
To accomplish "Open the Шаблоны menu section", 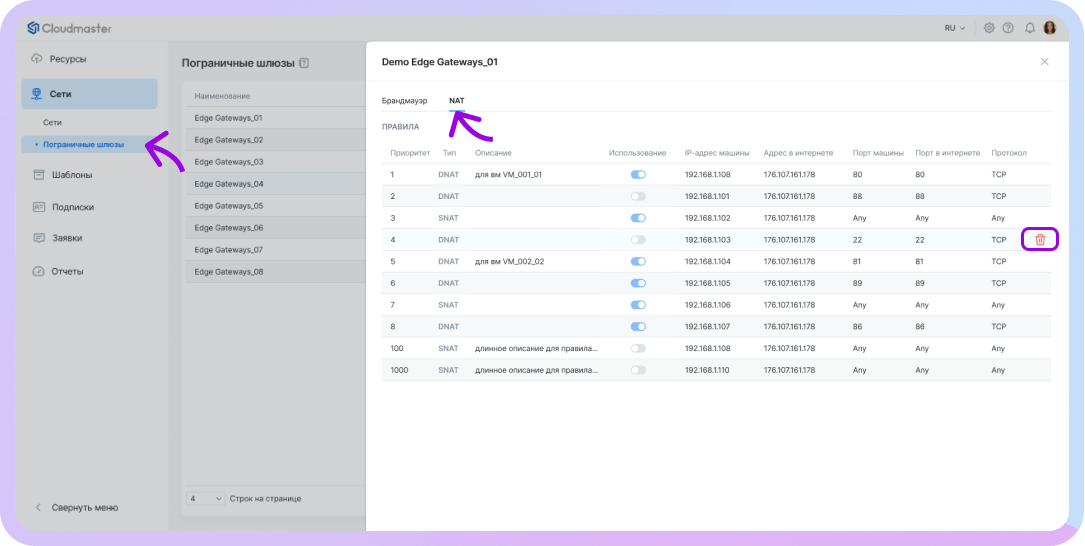I will coord(72,175).
